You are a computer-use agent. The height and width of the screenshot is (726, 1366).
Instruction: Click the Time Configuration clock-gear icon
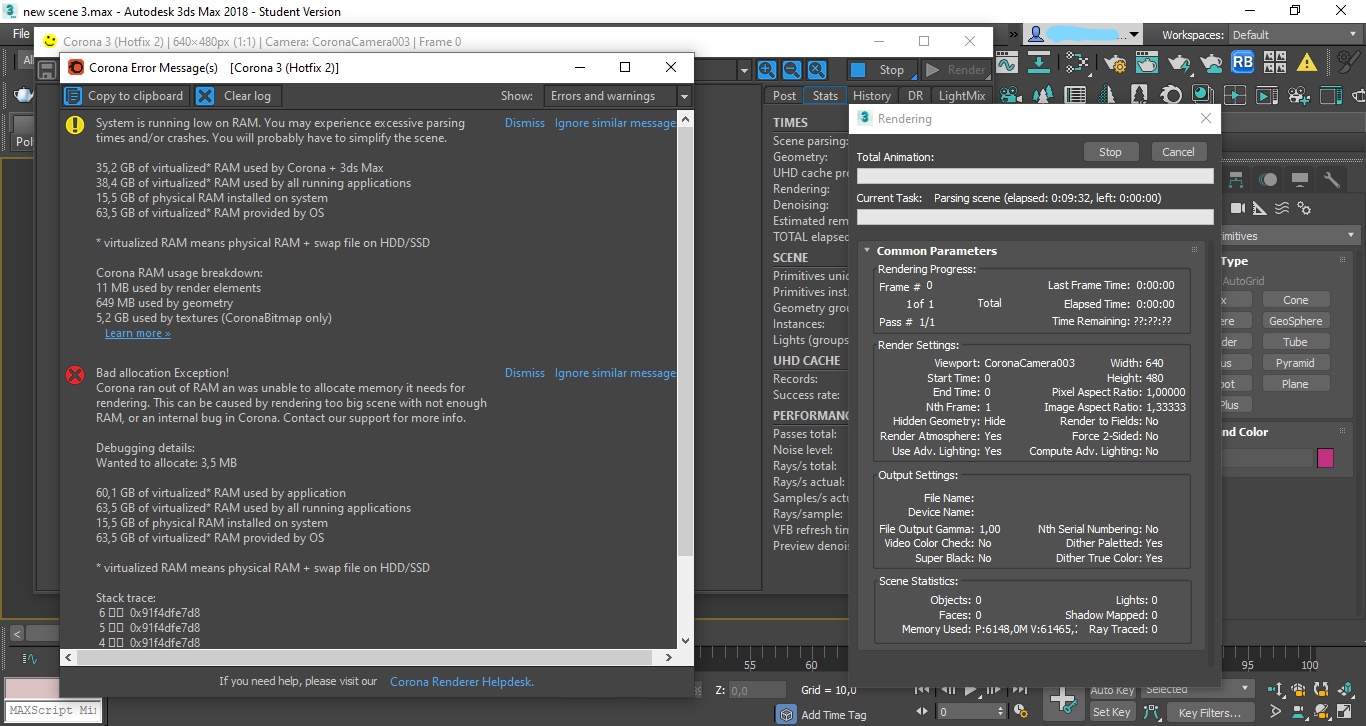1021,712
